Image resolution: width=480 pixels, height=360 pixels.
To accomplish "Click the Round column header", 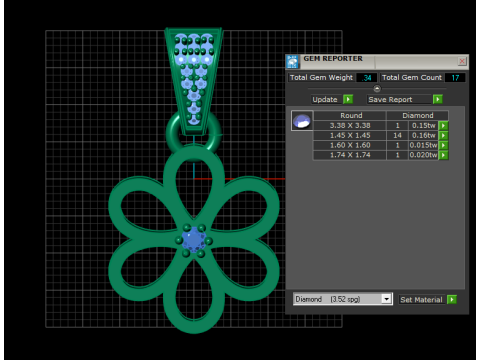I will [x=351, y=115].
